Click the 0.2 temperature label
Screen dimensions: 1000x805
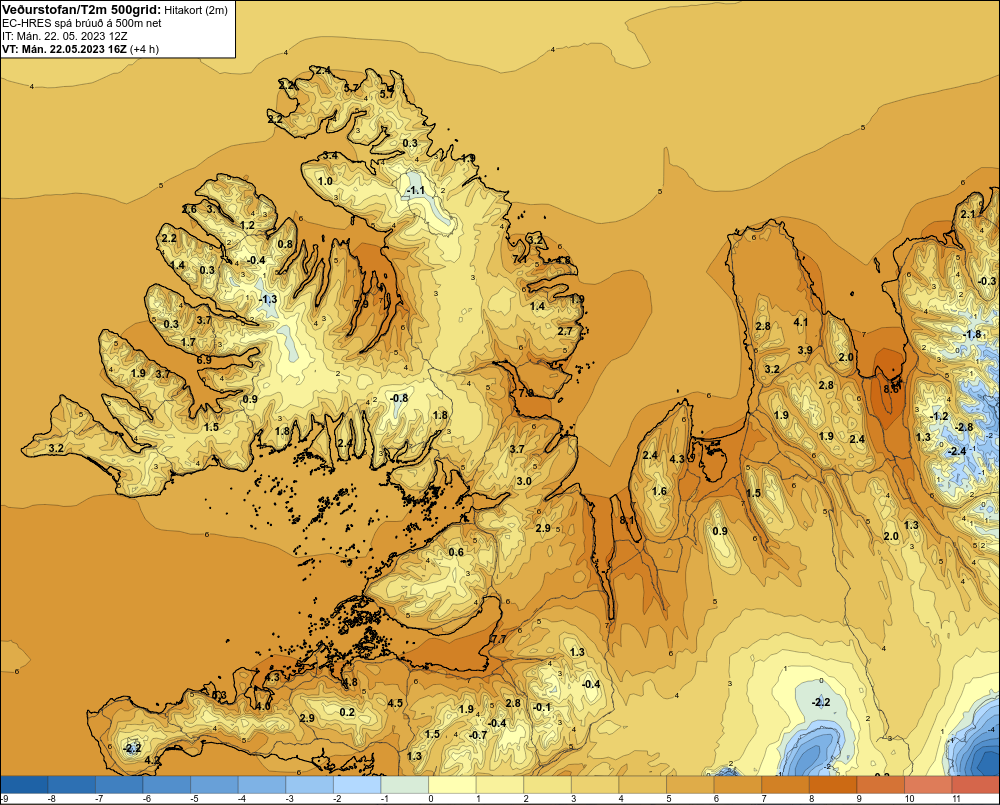click(x=347, y=712)
